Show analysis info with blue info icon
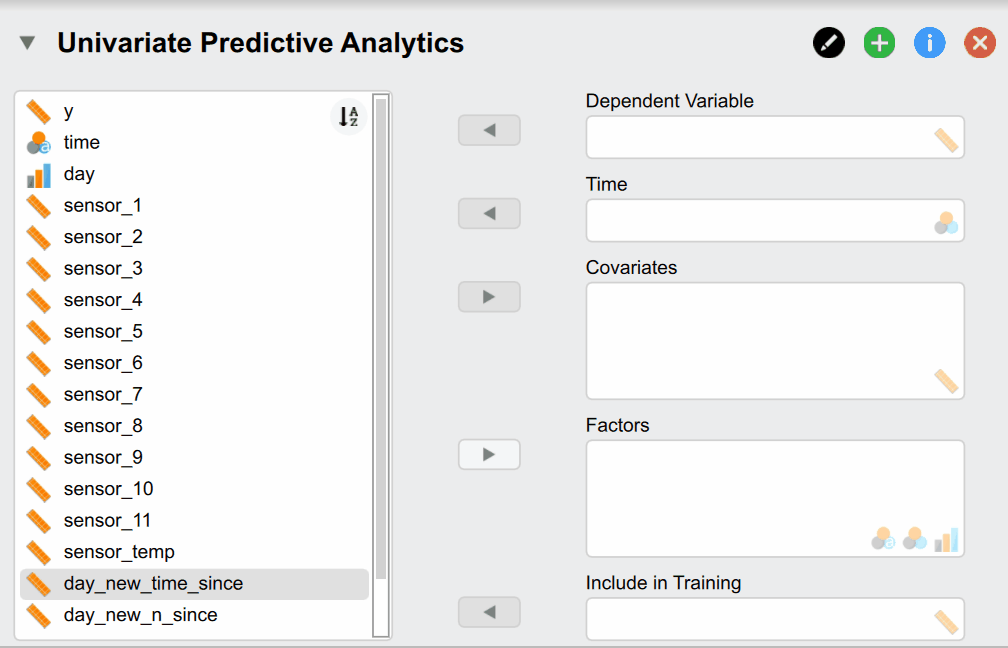1008x648 pixels. tap(929, 43)
